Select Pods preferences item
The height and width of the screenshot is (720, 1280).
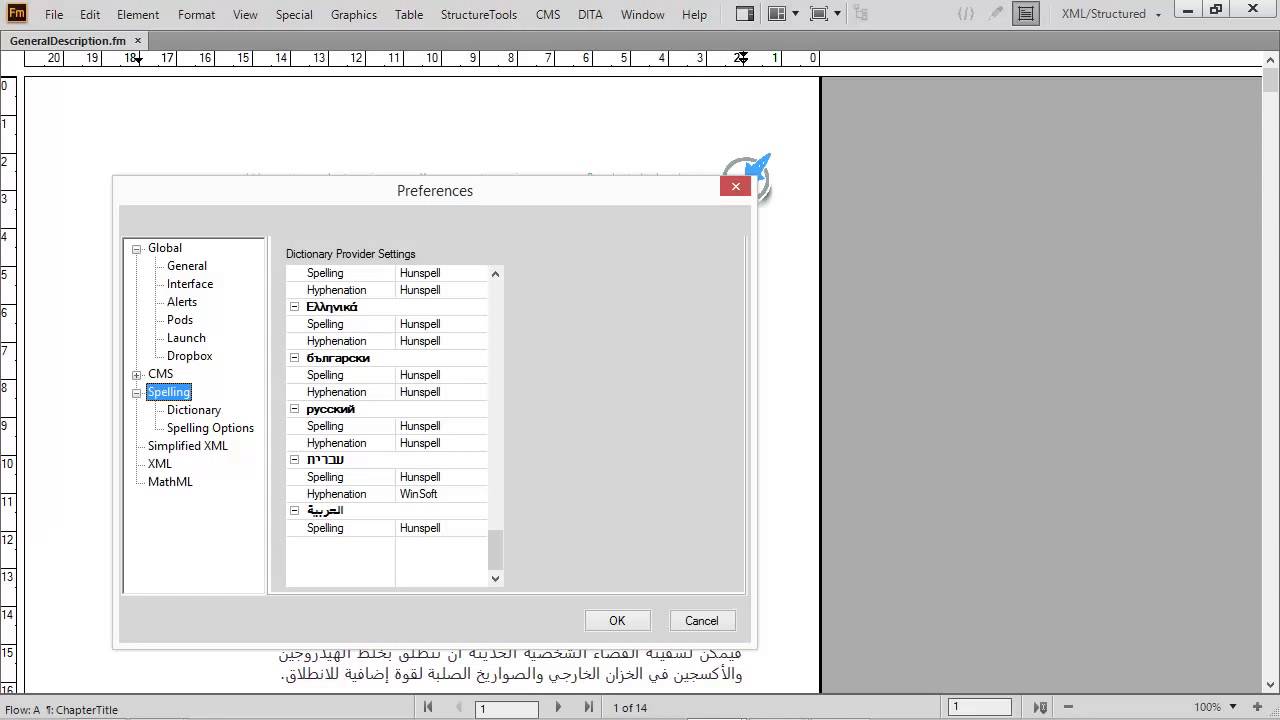pyautogui.click(x=180, y=320)
